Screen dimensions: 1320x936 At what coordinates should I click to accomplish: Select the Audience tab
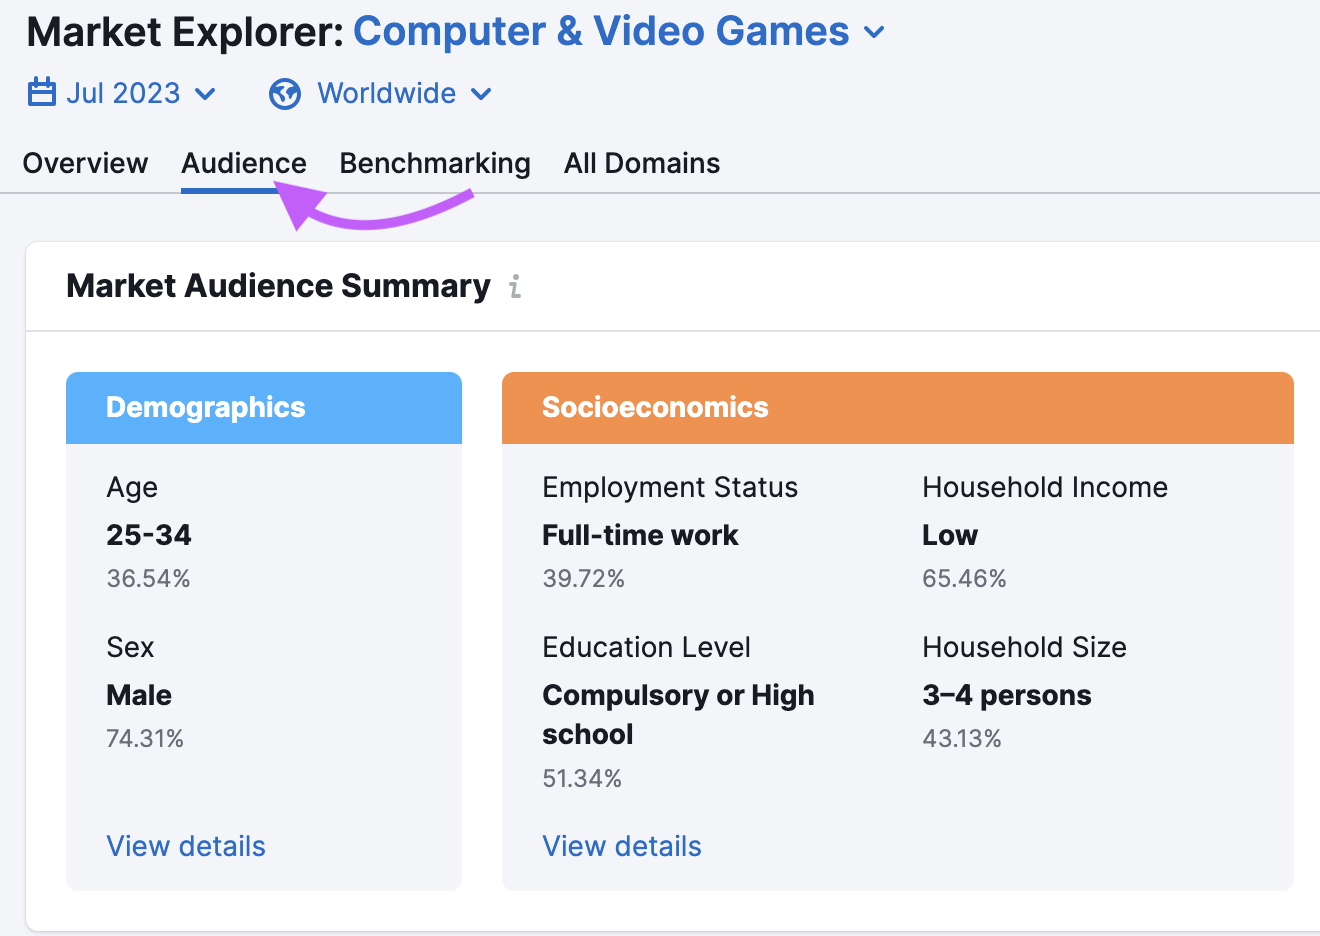pos(243,162)
